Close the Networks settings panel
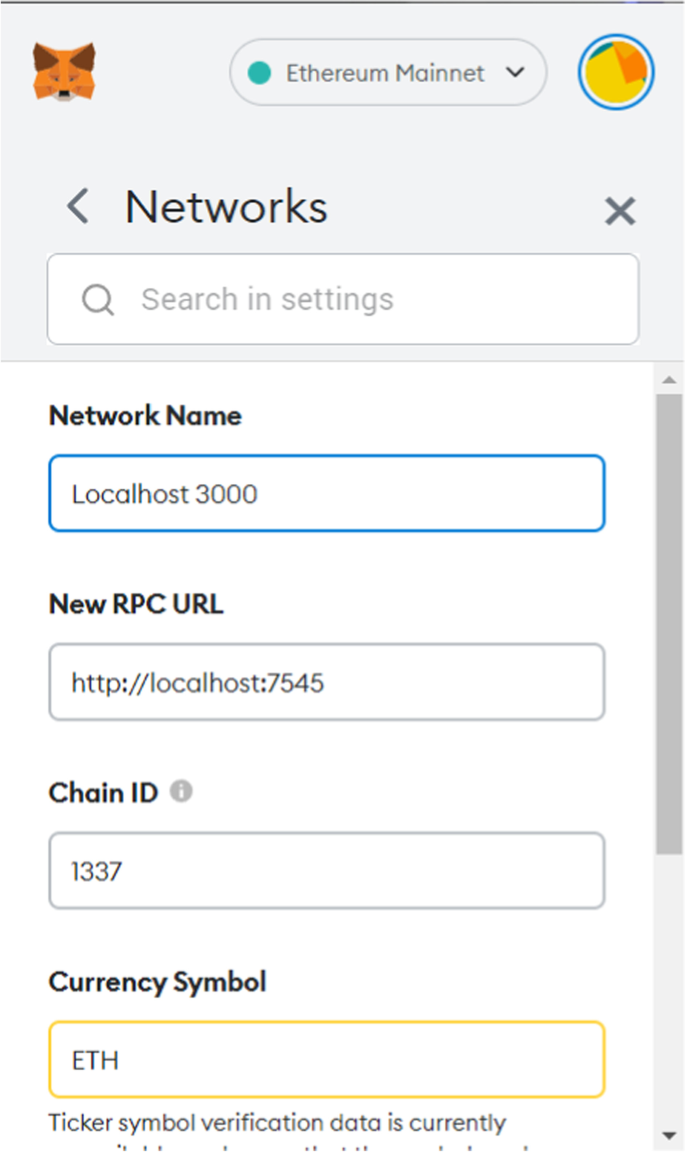Image resolution: width=685 pixels, height=1152 pixels. point(620,210)
